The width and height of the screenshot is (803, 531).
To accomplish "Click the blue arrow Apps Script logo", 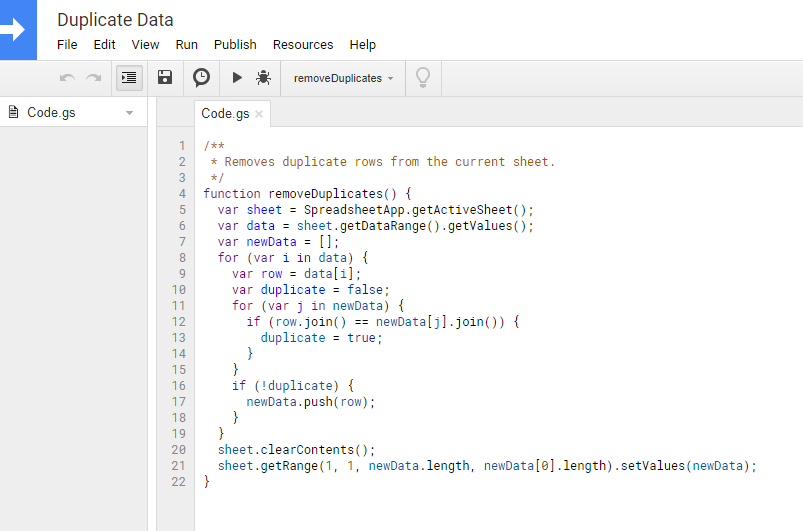I will pos(18,30).
